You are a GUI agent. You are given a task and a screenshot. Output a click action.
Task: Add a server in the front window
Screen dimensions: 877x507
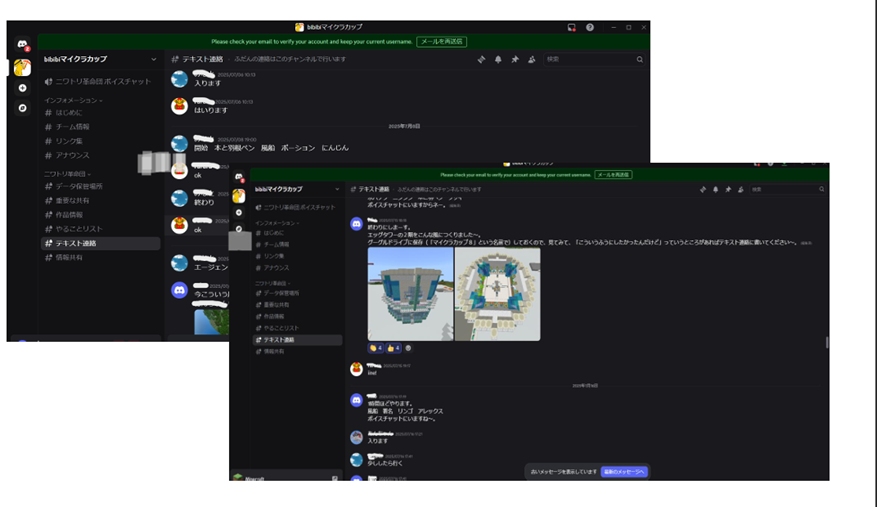[x=239, y=213]
